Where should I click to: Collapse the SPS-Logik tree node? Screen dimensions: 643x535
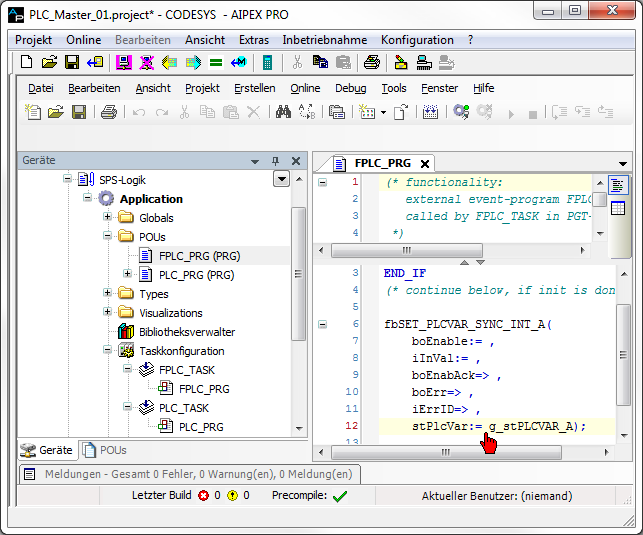point(67,179)
